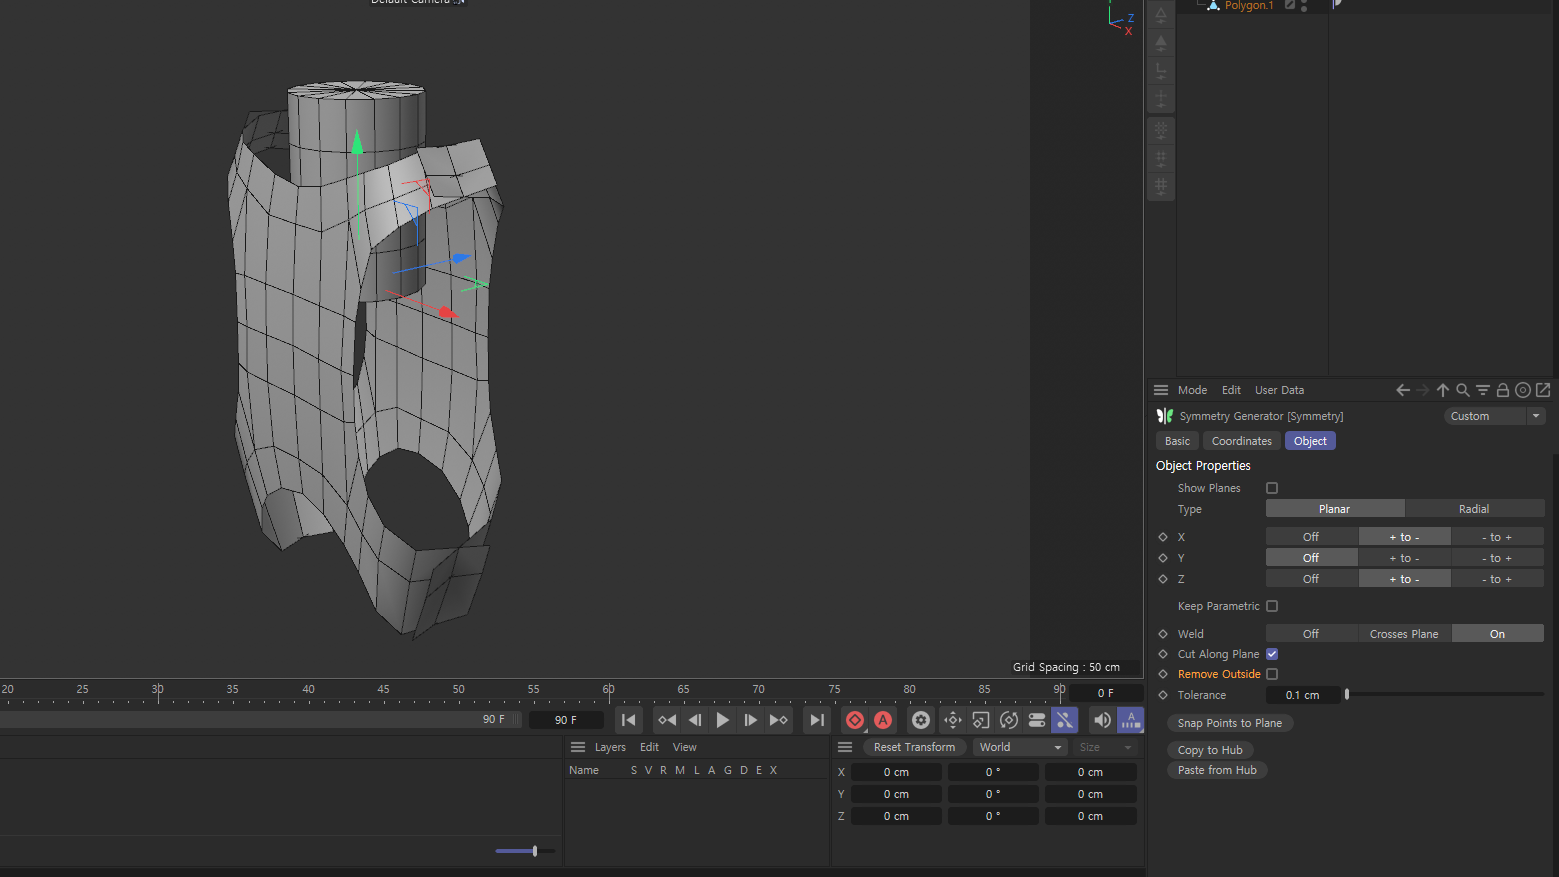Open the World coordinate system dropdown

1020,747
